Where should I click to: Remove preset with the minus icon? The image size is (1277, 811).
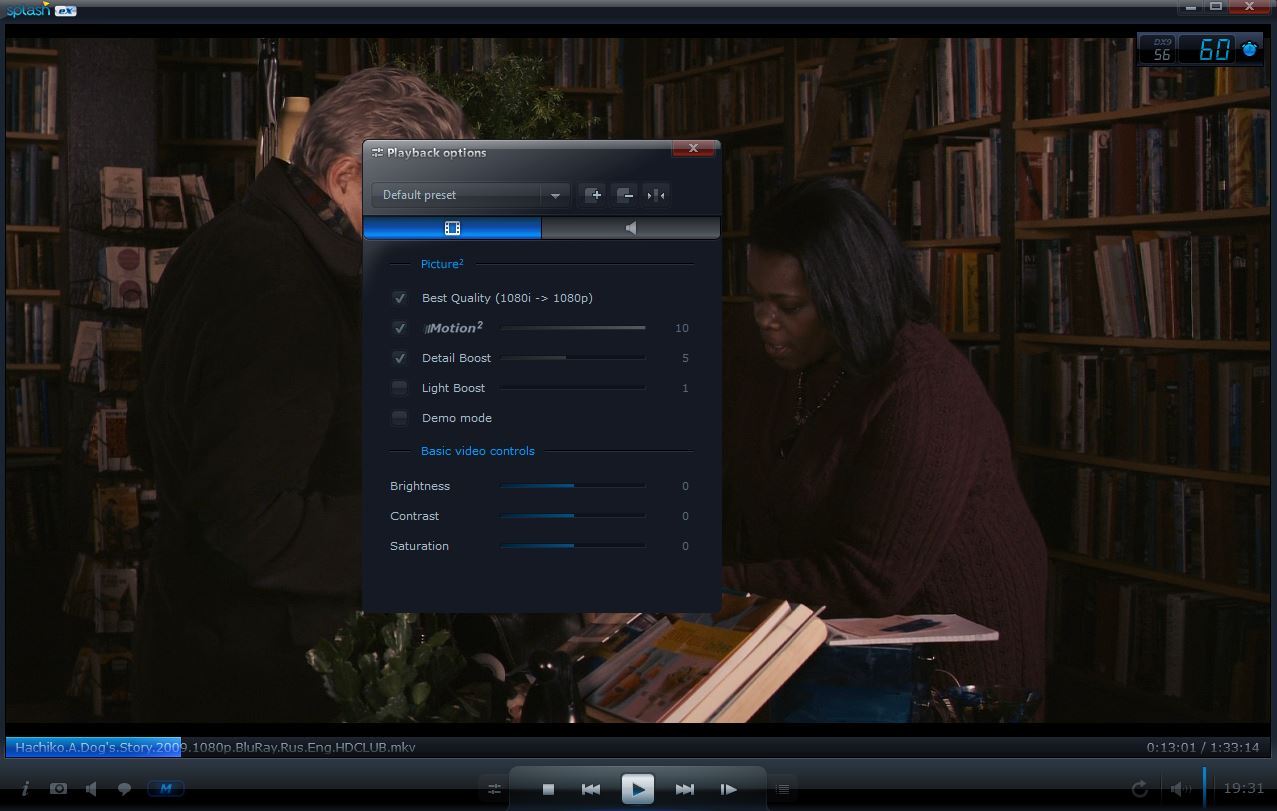click(625, 195)
